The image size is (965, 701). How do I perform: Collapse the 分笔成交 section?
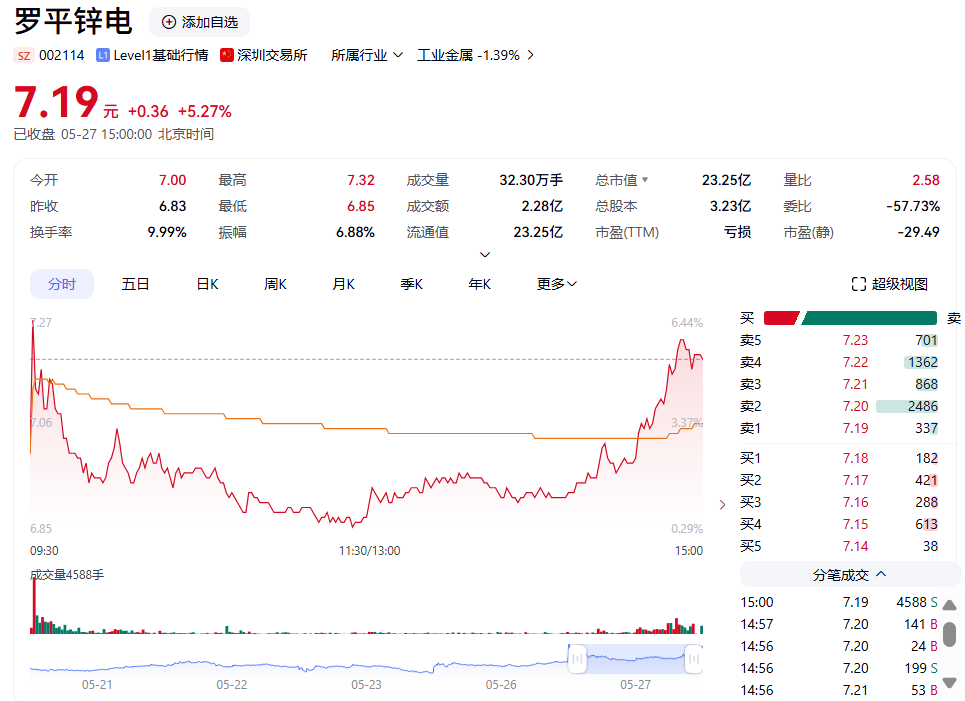880,574
